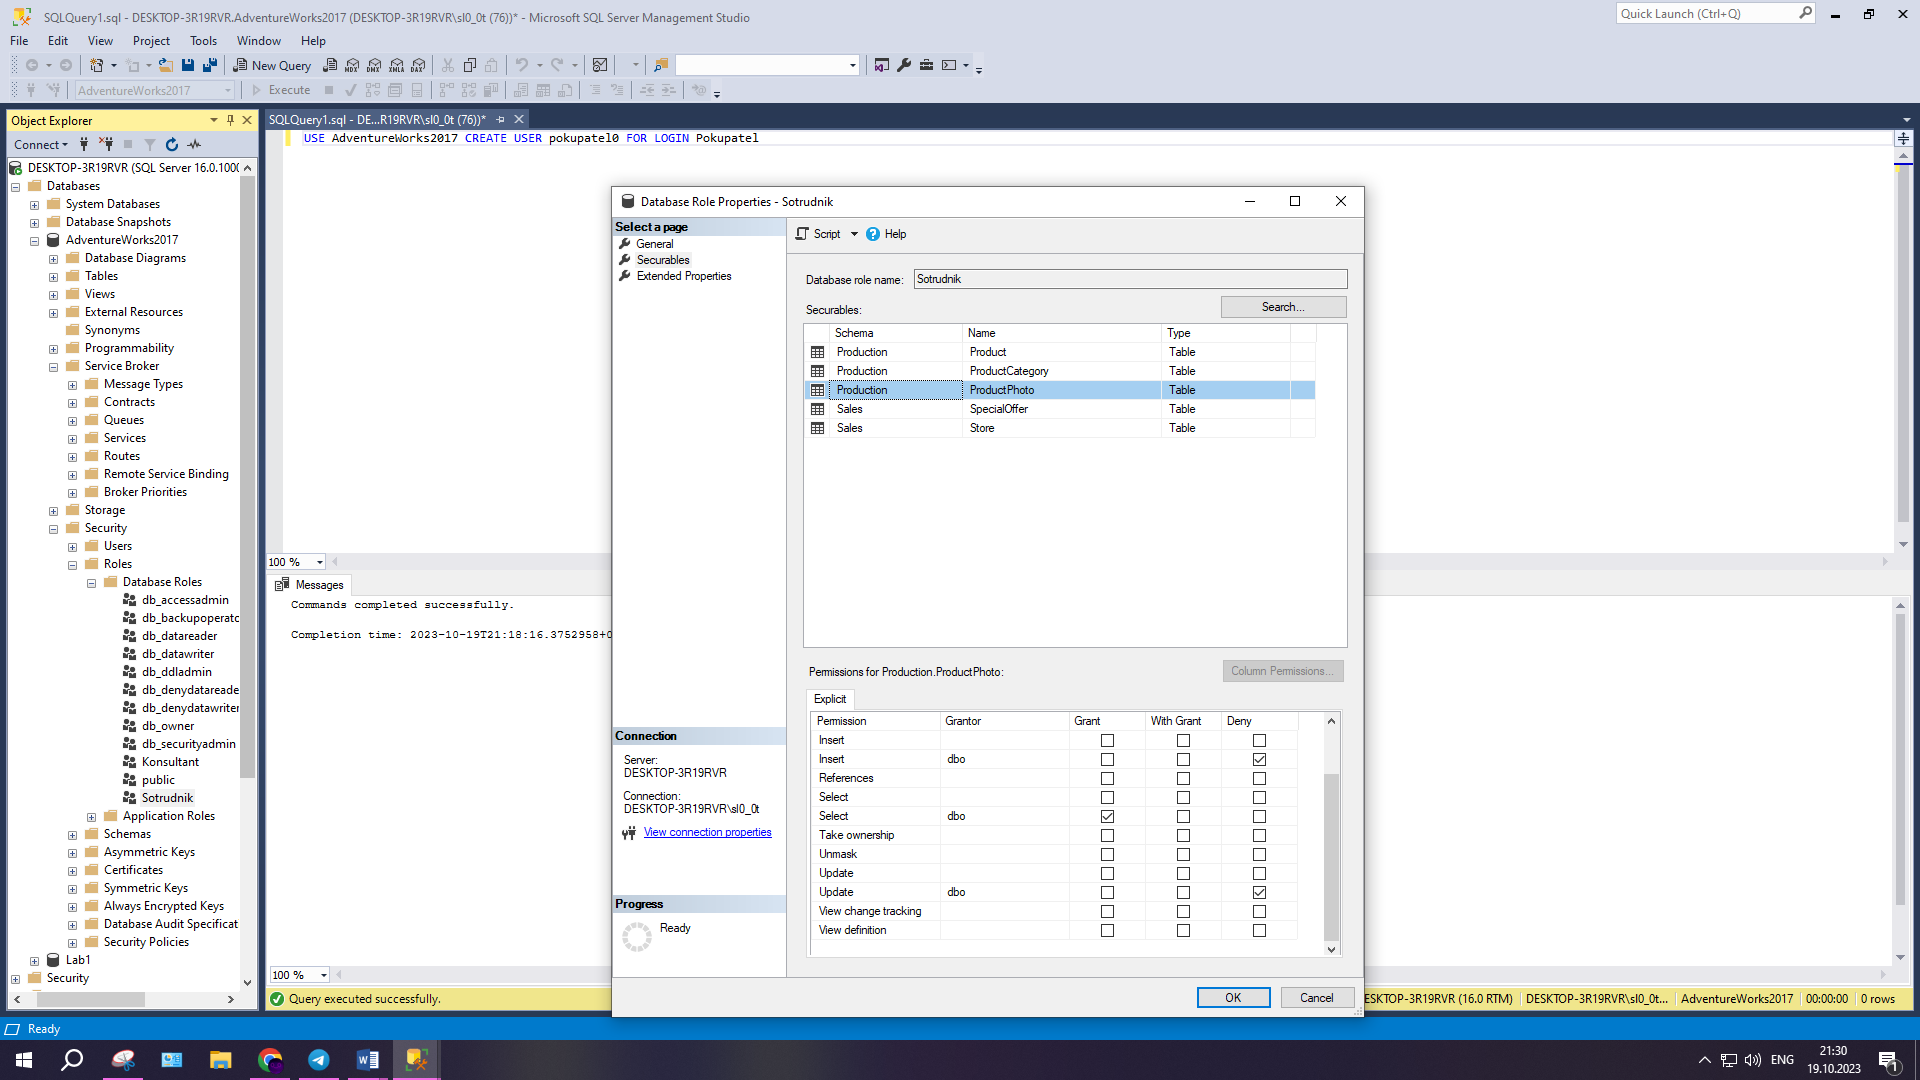1920x1080 pixels.
Task: Click the DAX query toolbar icon
Action: coord(419,65)
